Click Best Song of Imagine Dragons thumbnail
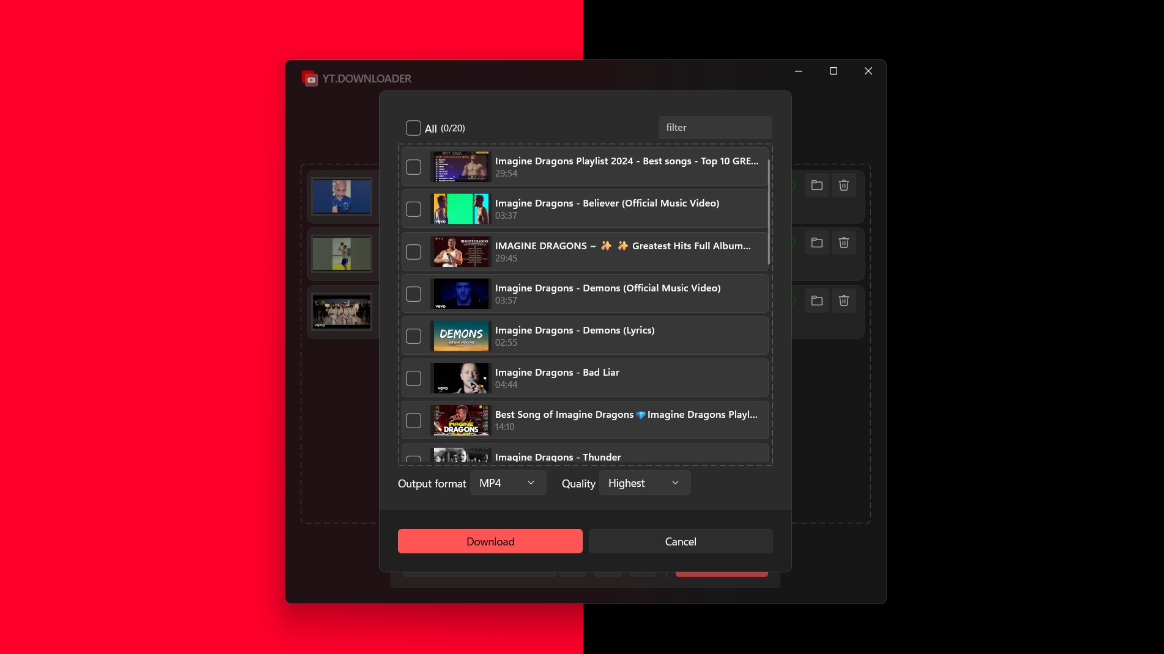The width and height of the screenshot is (1164, 654). [x=461, y=421]
